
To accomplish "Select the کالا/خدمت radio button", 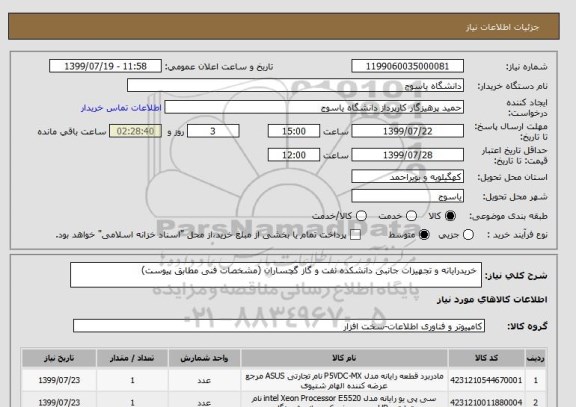I will click(x=361, y=216).
